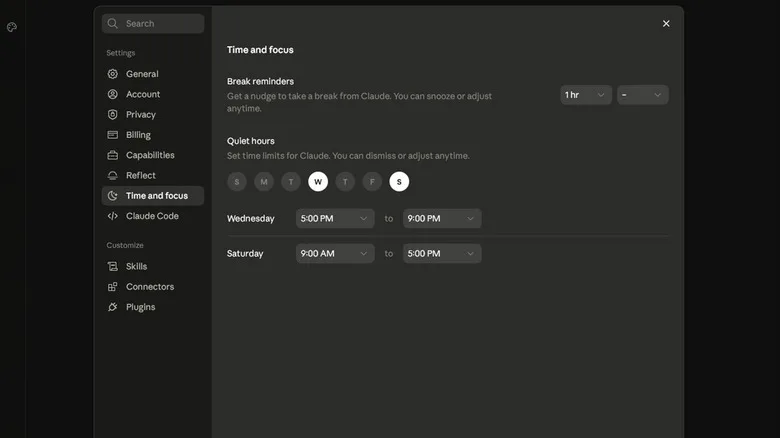Toggle the Tuesday day circle
The width and height of the screenshot is (780, 438).
[x=291, y=182]
